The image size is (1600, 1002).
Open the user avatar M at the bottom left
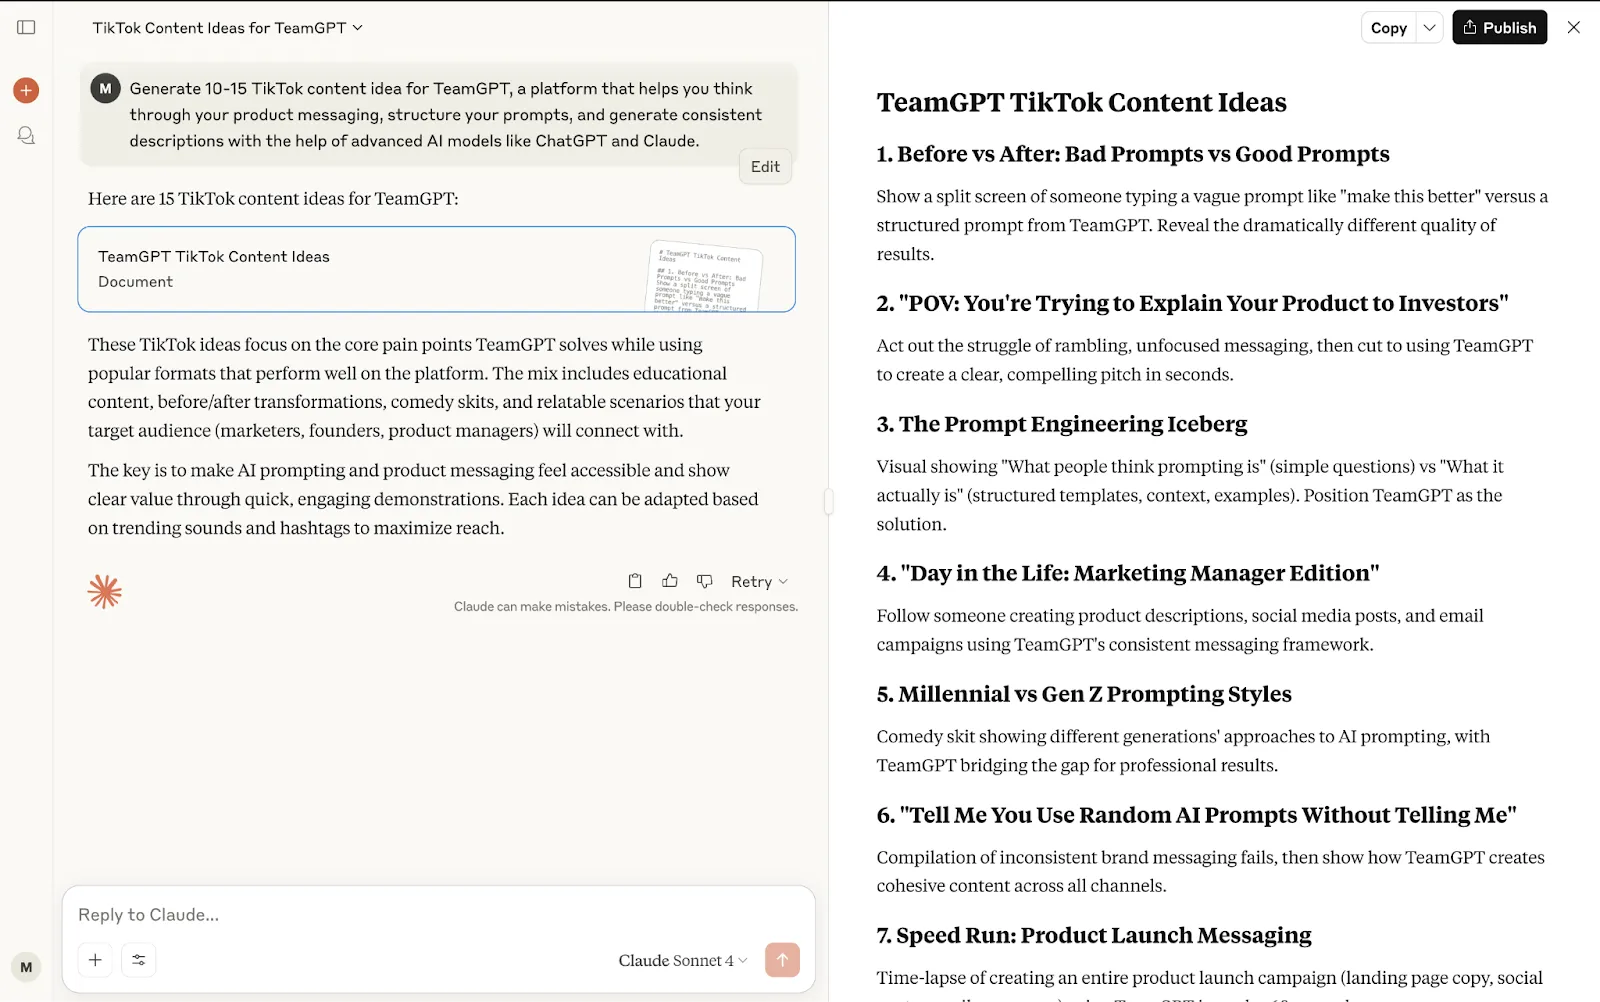point(26,967)
